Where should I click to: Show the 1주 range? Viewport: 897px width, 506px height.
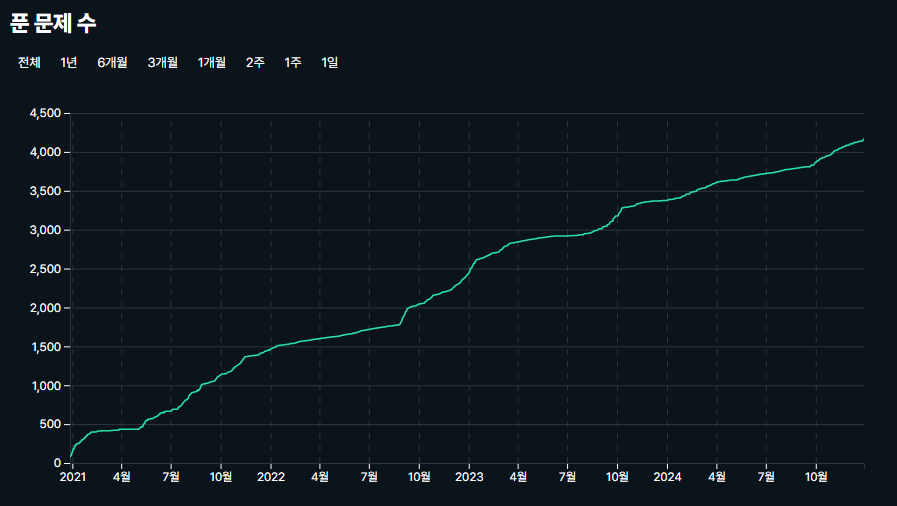point(293,62)
